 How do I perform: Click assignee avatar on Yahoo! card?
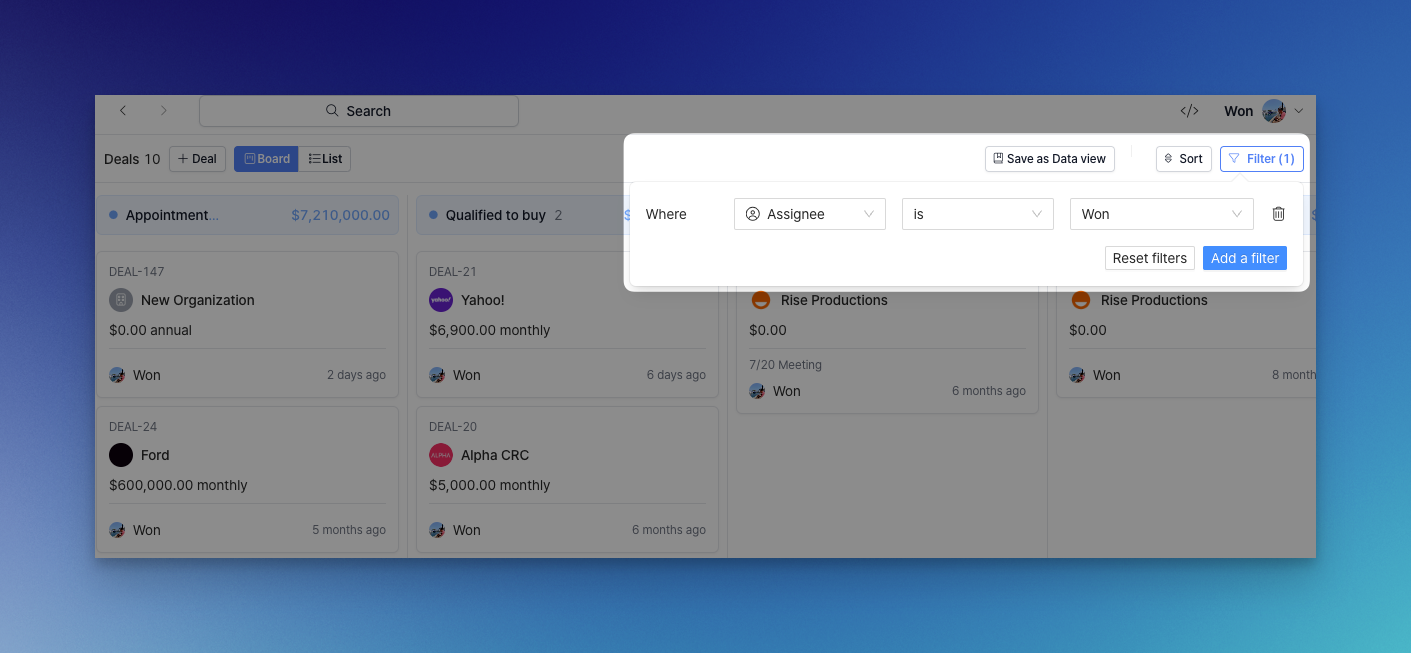click(x=437, y=375)
